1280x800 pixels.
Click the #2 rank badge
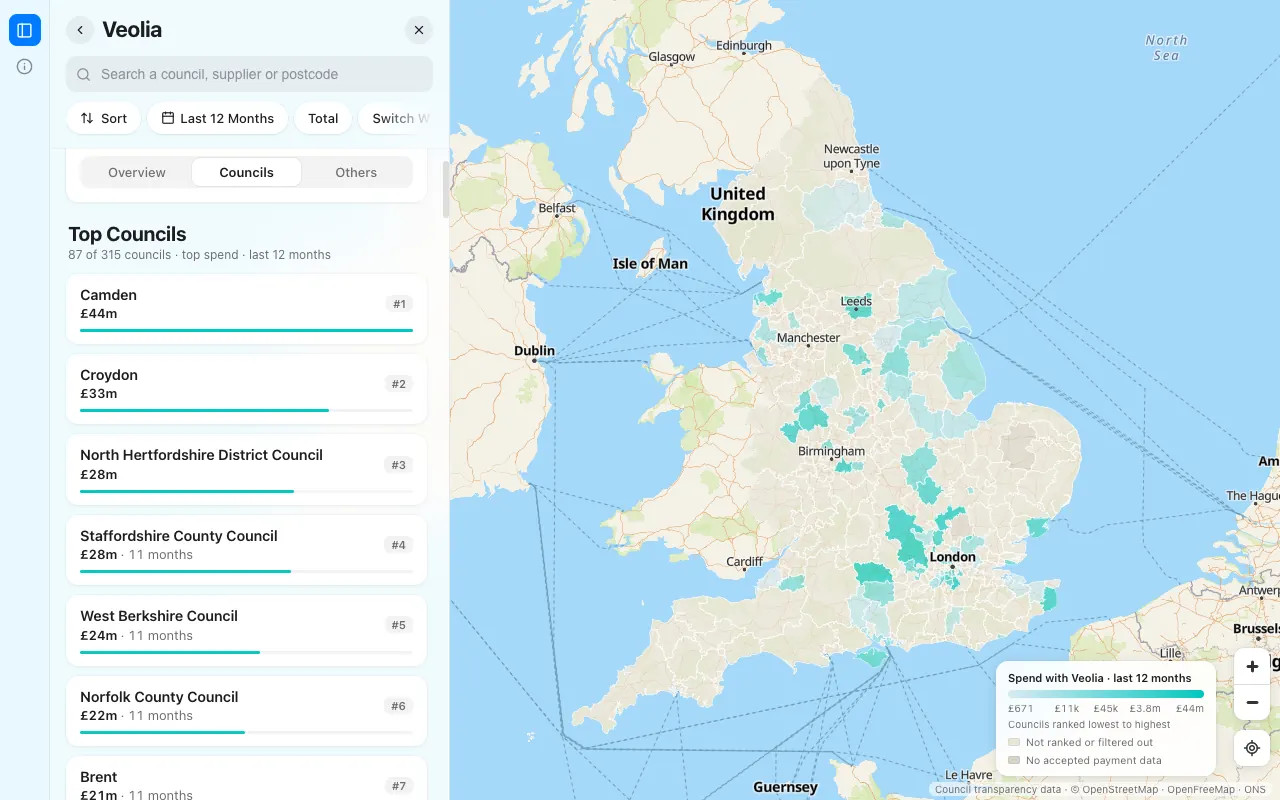399,384
